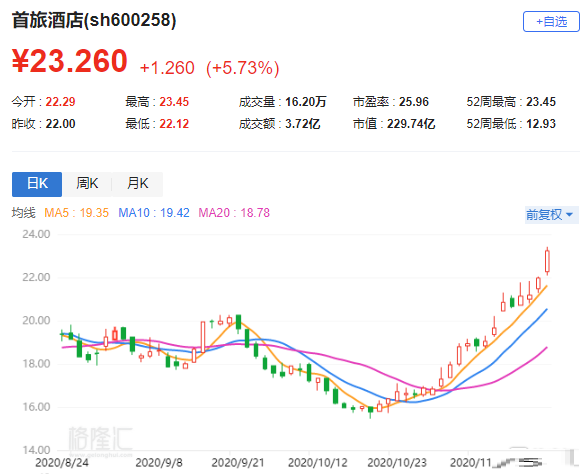Viewport: 584px width, 474px height.
Task: Click the 2020/8/24 date label
Action: (62, 463)
